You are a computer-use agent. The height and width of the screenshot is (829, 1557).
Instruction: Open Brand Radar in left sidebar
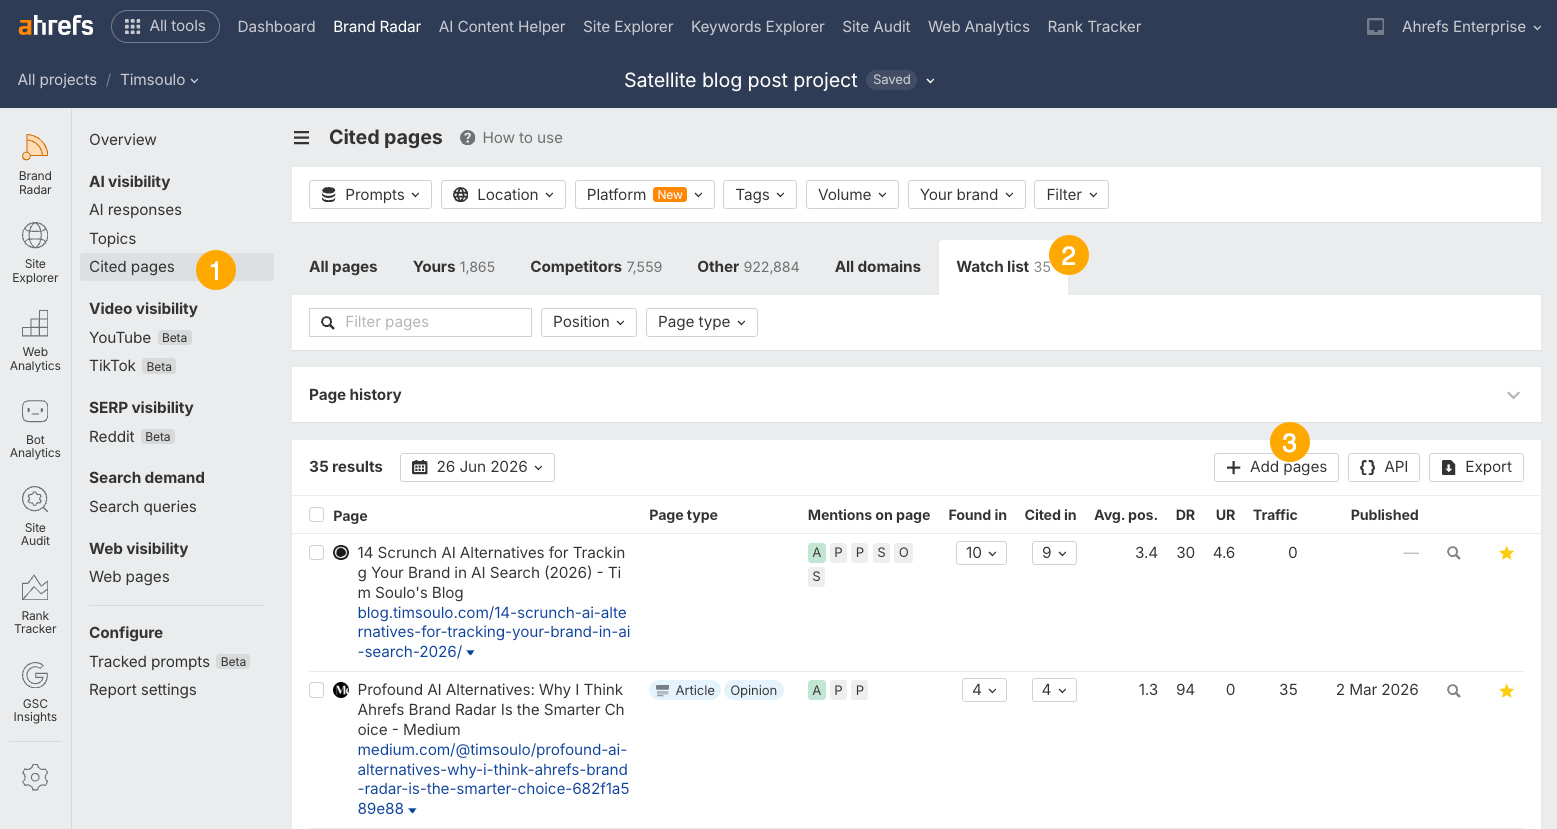click(x=35, y=165)
